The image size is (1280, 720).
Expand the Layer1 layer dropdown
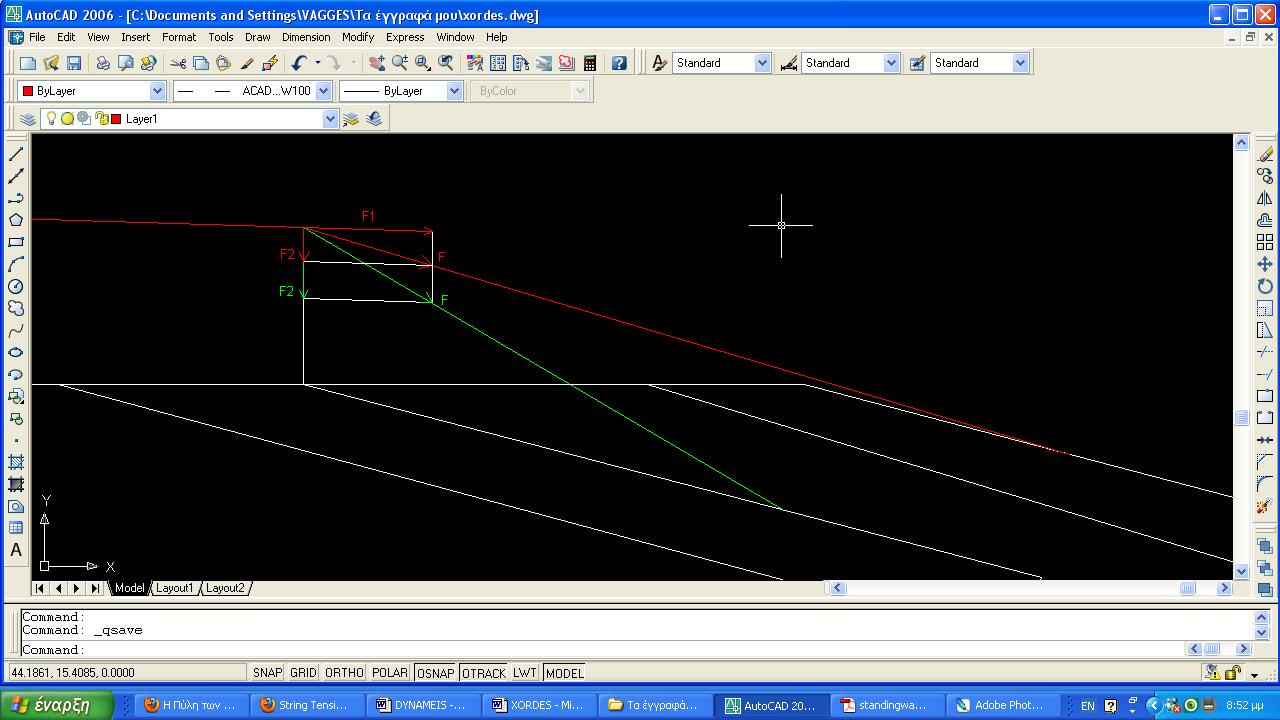(330, 119)
